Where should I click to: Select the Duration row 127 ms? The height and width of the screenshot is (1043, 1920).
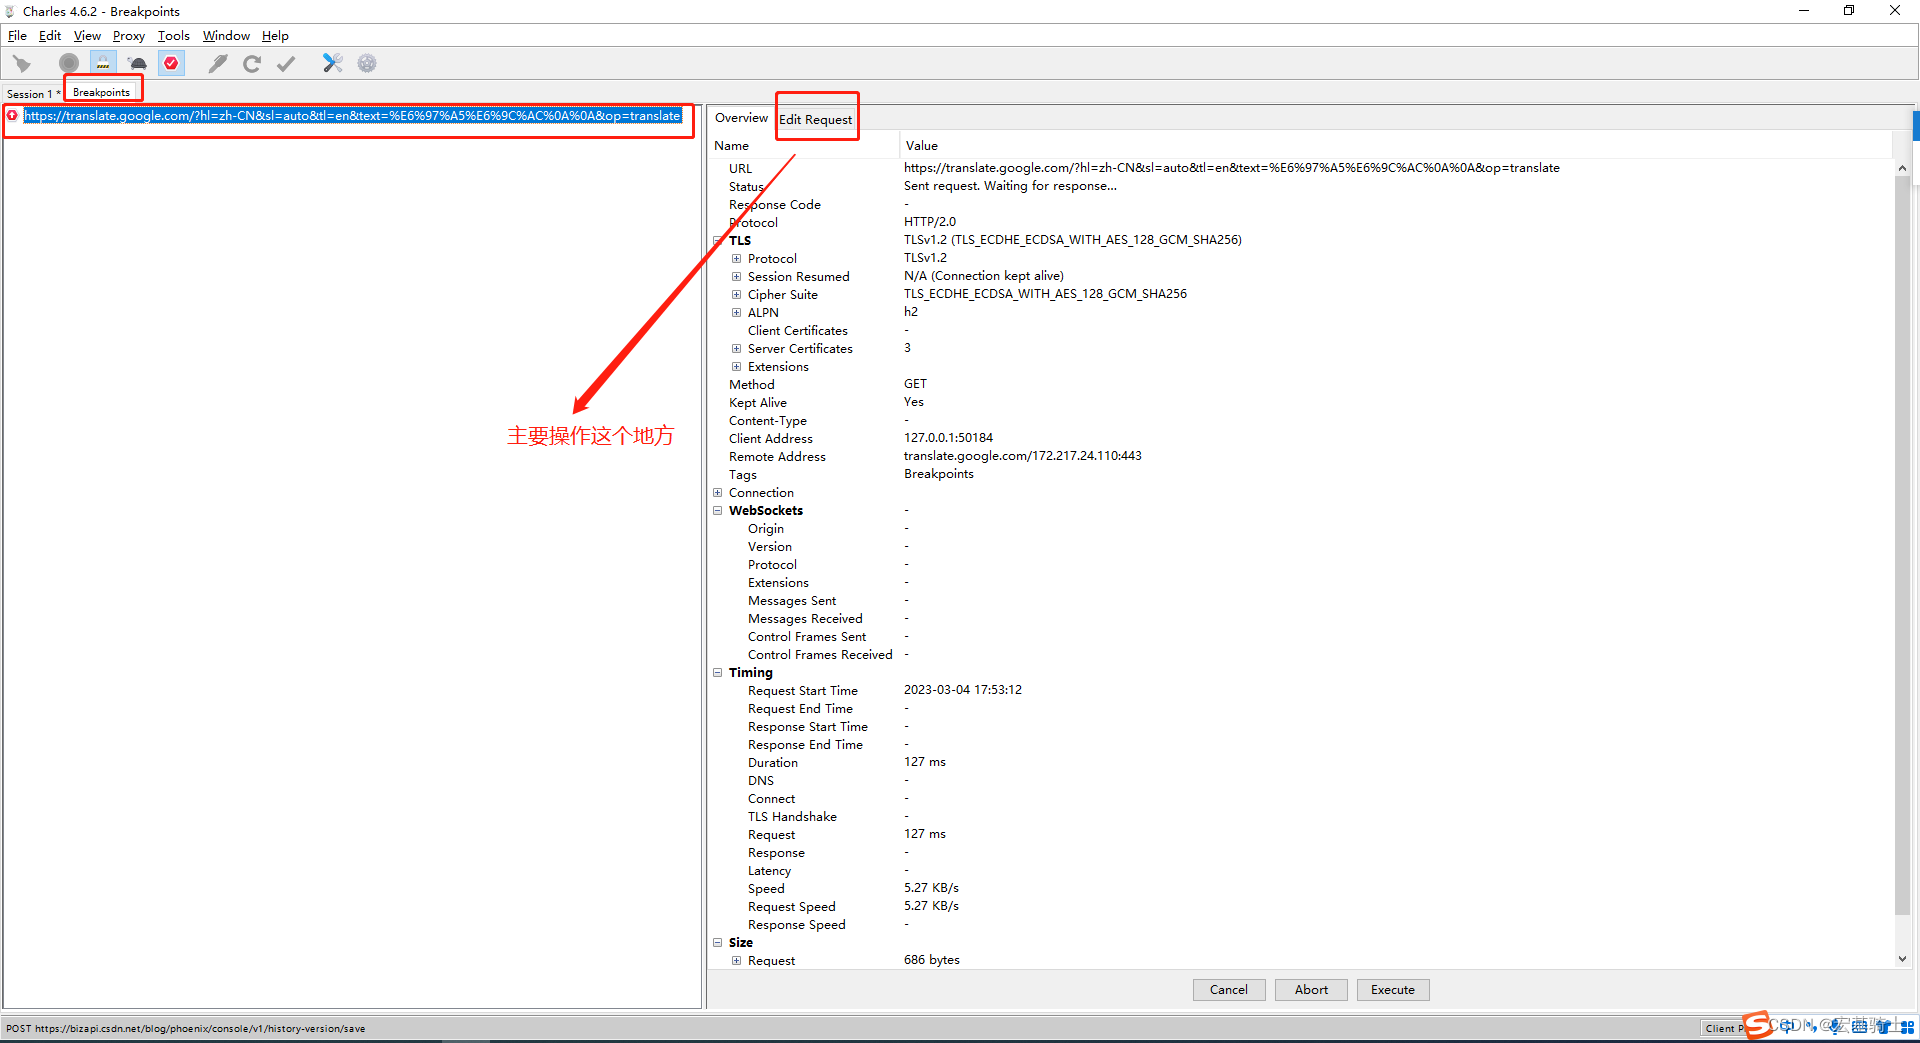pyautogui.click(x=1300, y=763)
